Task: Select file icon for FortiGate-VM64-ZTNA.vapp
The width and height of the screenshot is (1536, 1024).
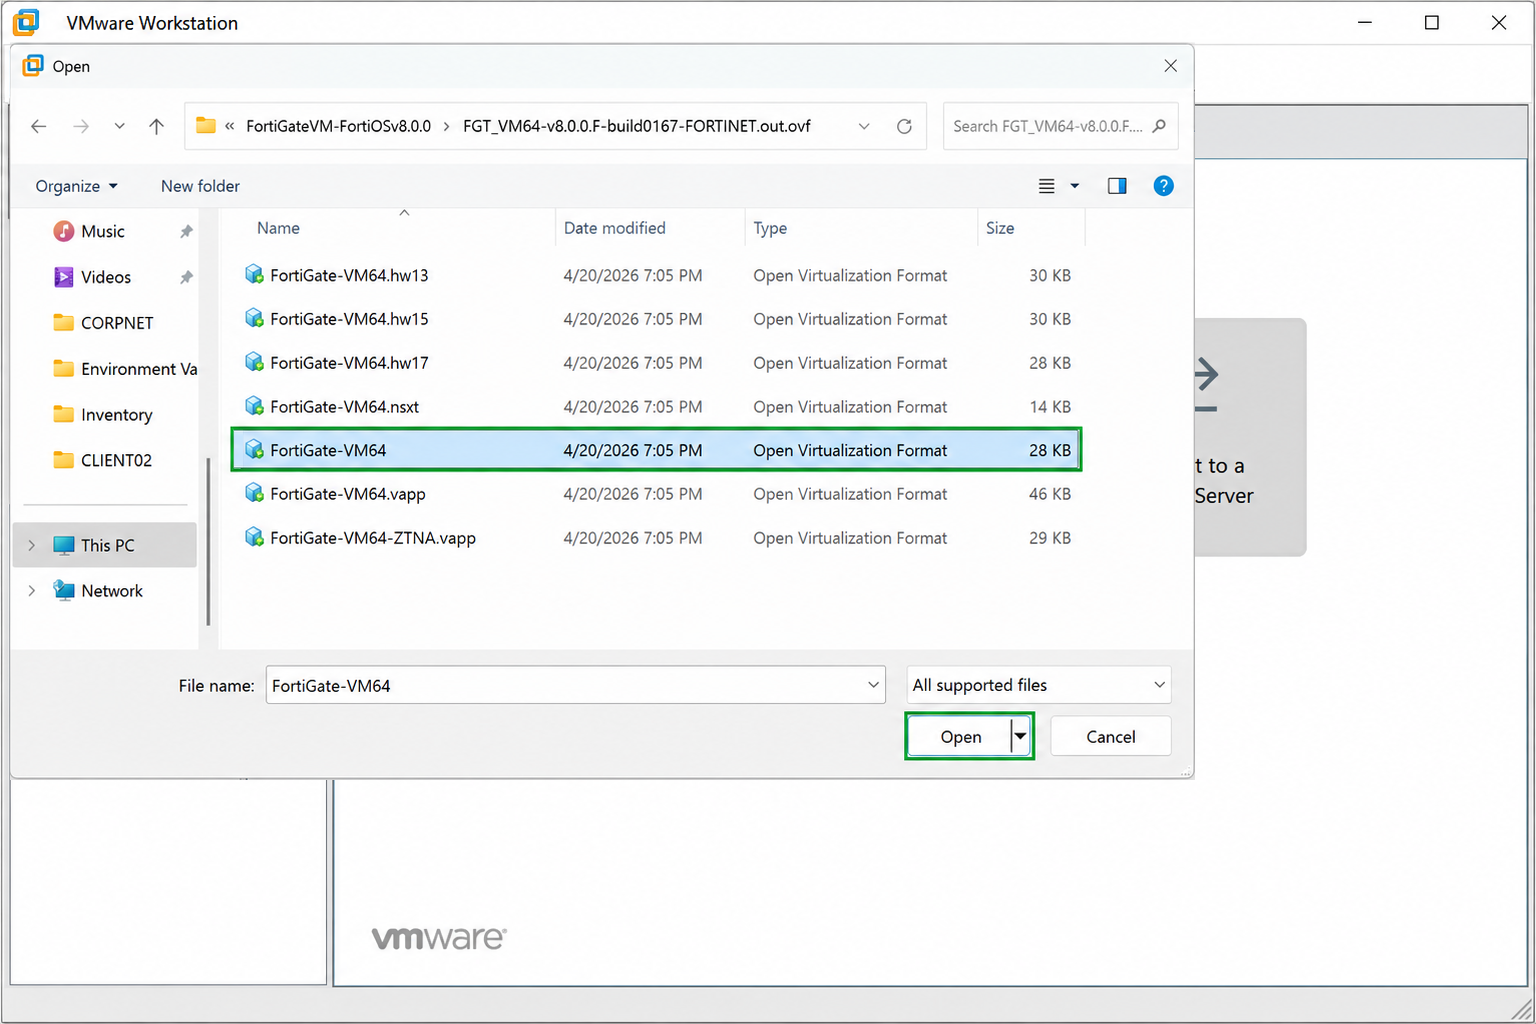Action: coord(254,537)
